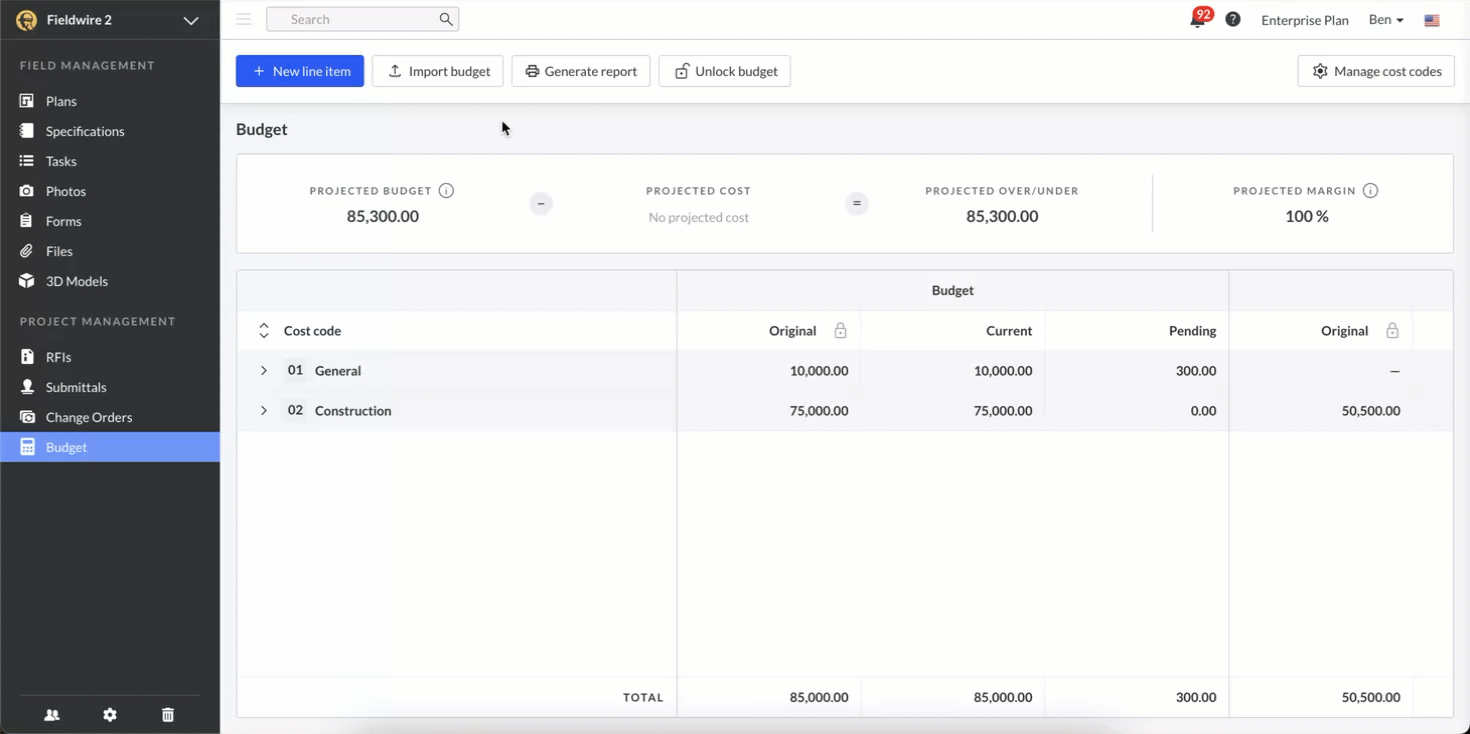Click the Projected Budget info icon
Screen dimensions: 1470x734
(447, 191)
